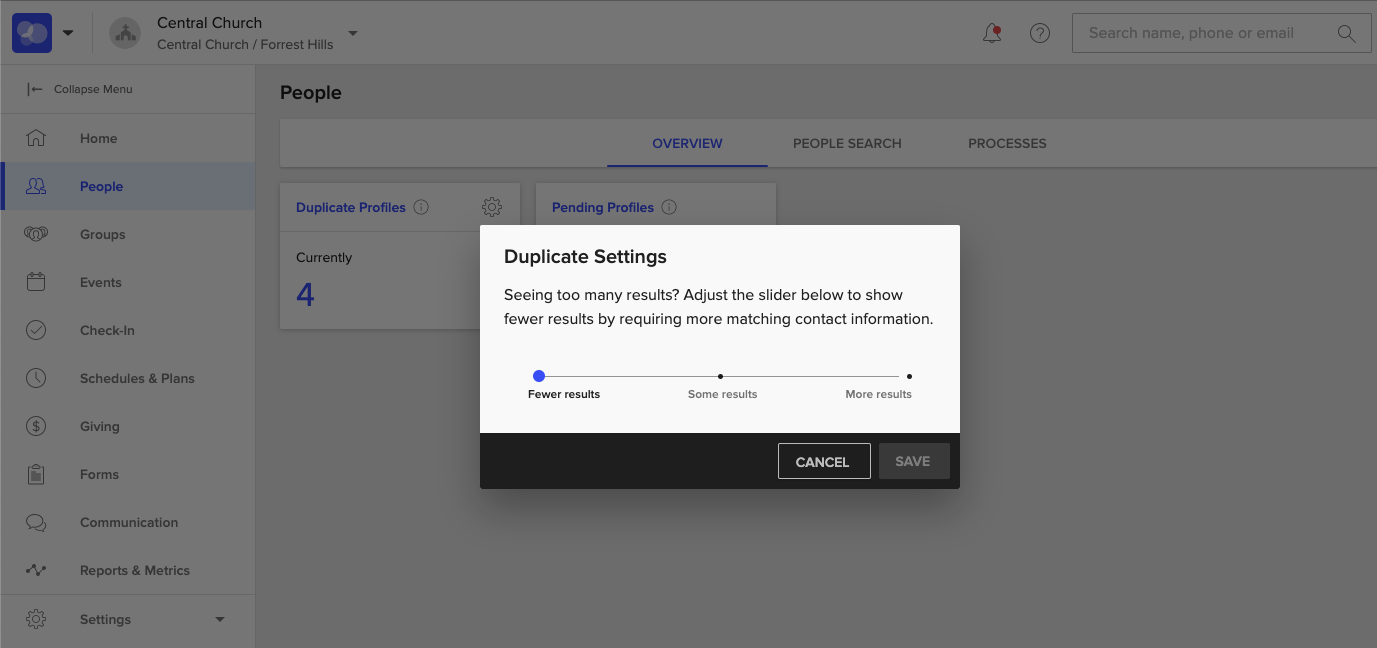Click the info icon next to Pending Profiles
Viewport: 1377px width, 648px height.
coord(669,207)
